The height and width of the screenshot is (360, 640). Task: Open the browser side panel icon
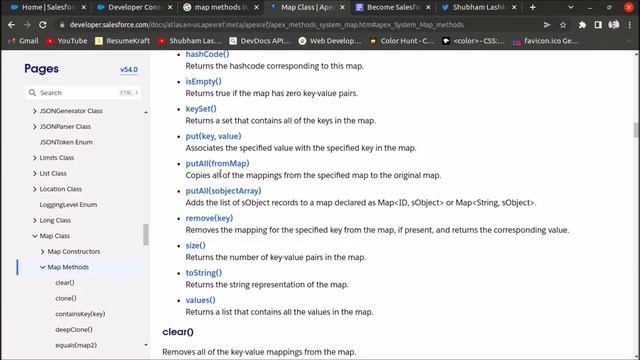tap(598, 25)
